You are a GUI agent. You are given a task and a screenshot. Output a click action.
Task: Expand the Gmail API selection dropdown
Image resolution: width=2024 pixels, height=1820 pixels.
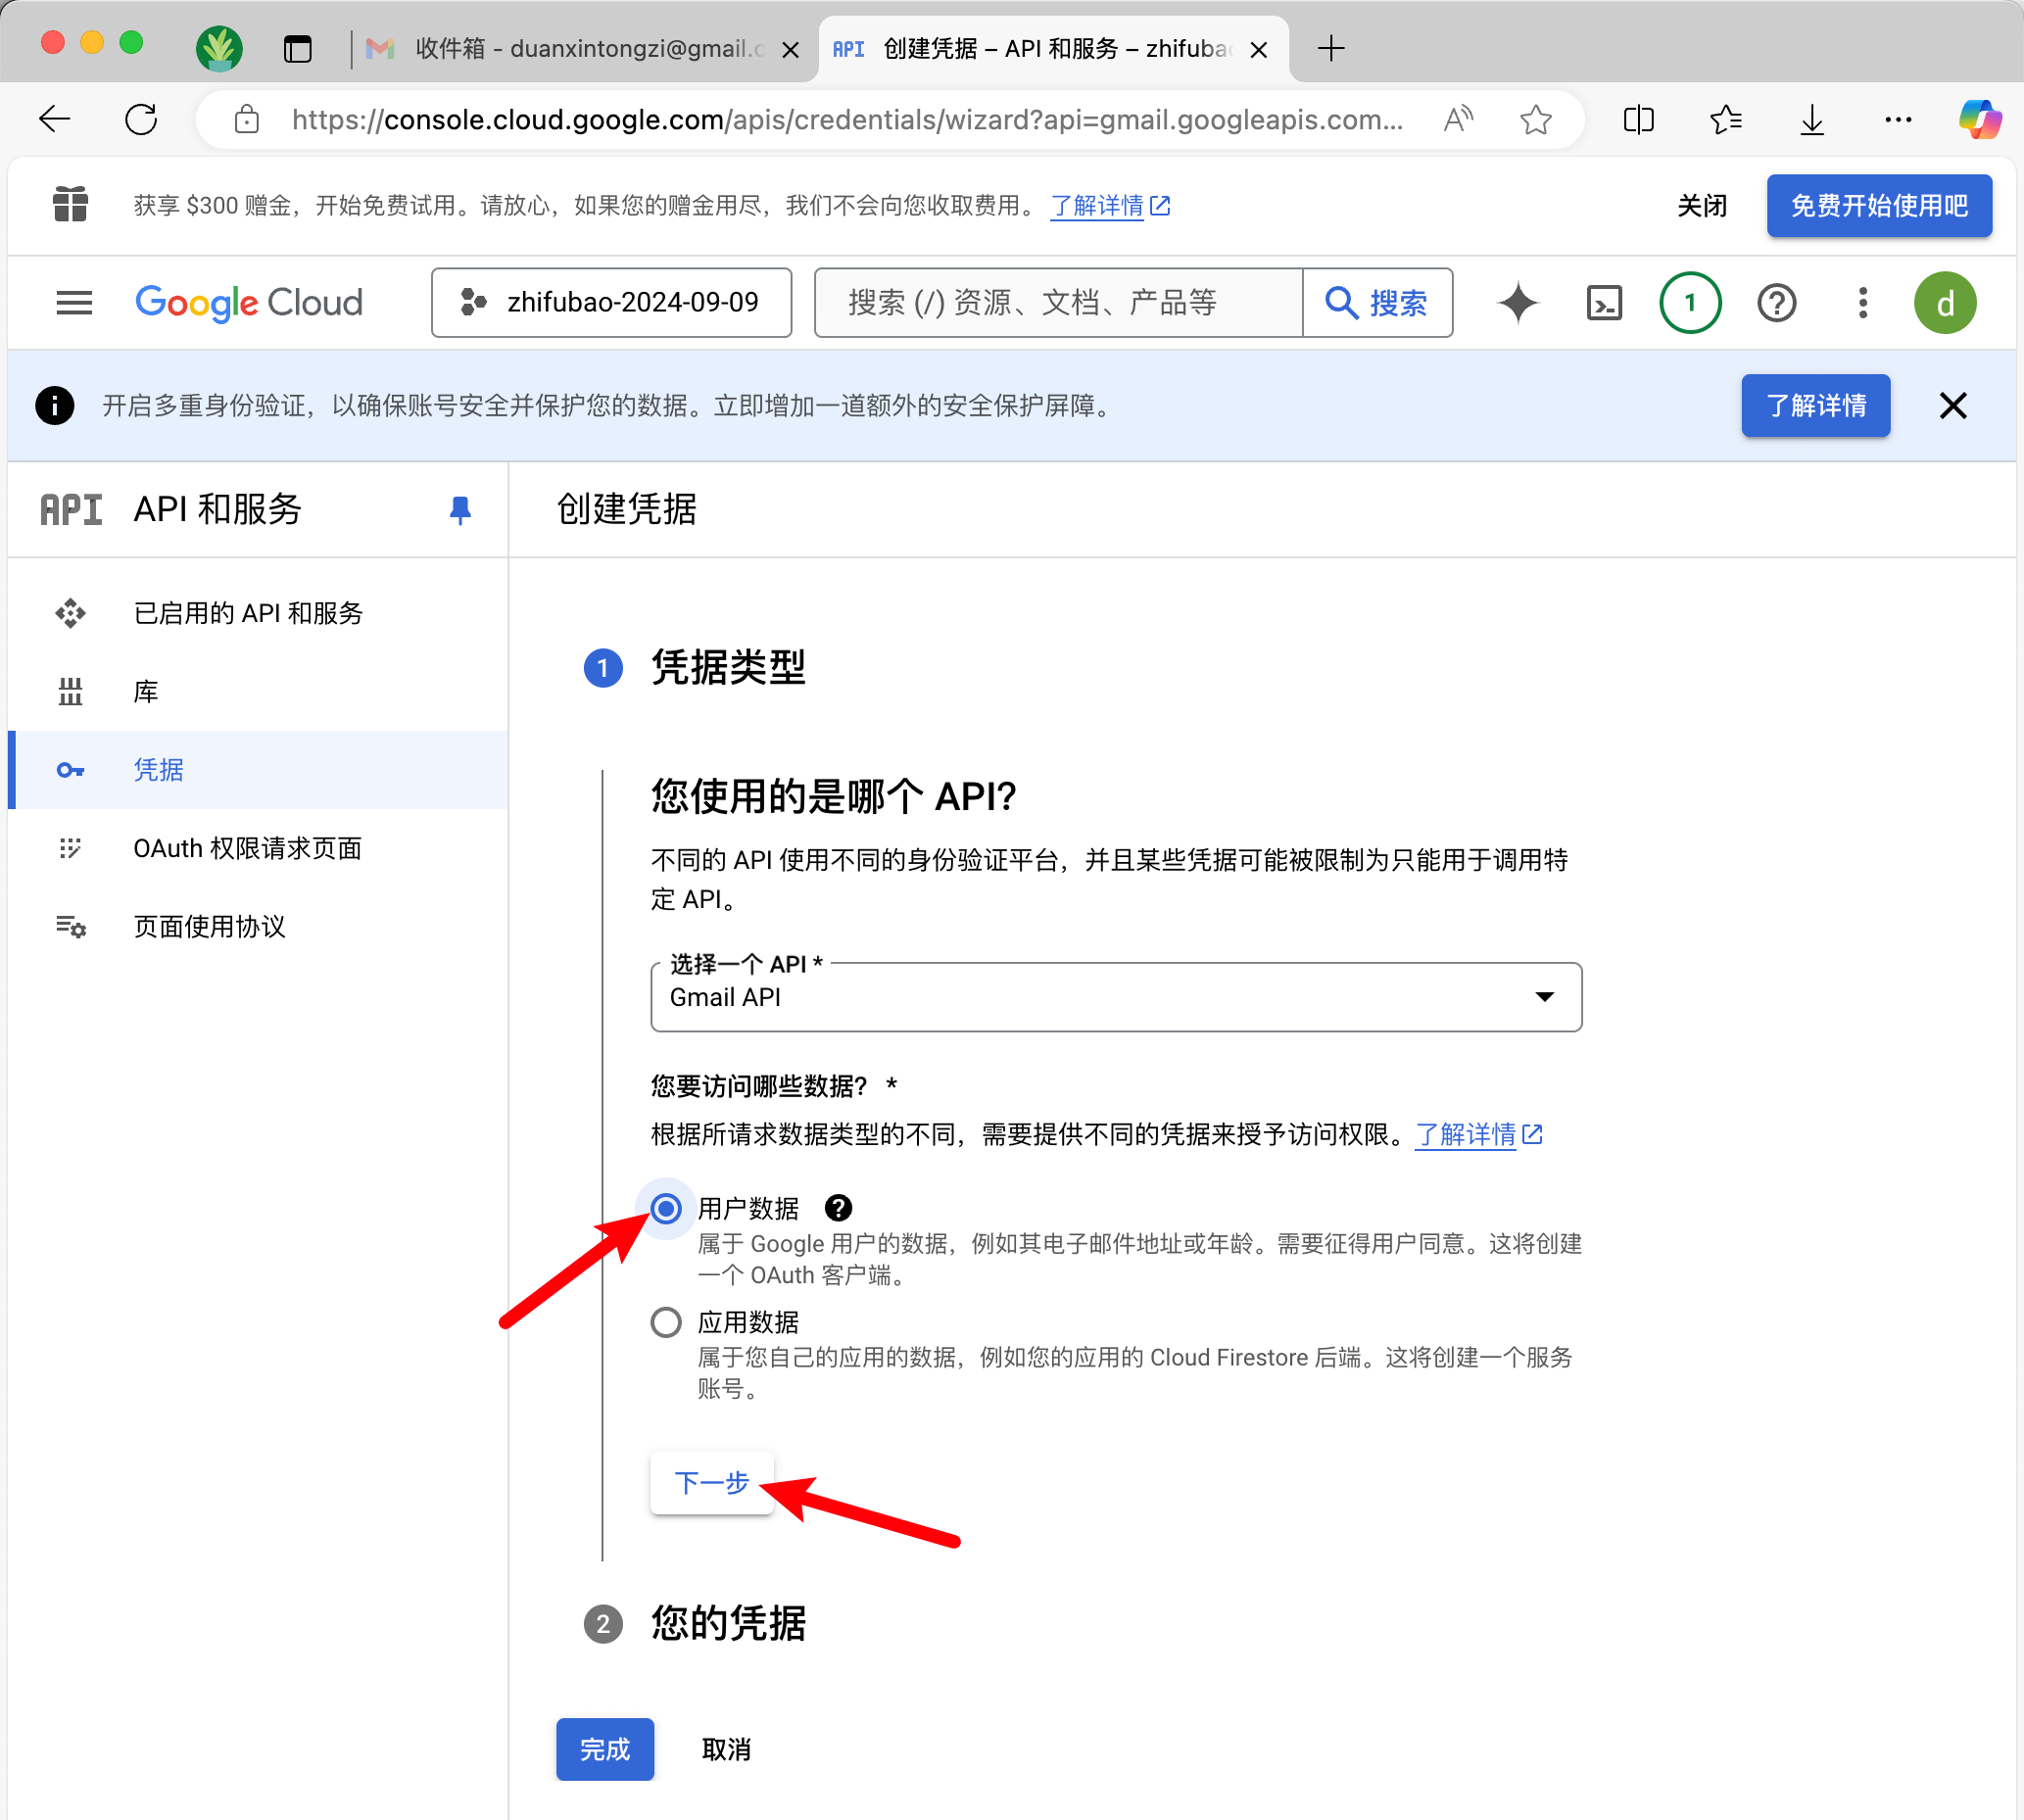pos(1115,996)
